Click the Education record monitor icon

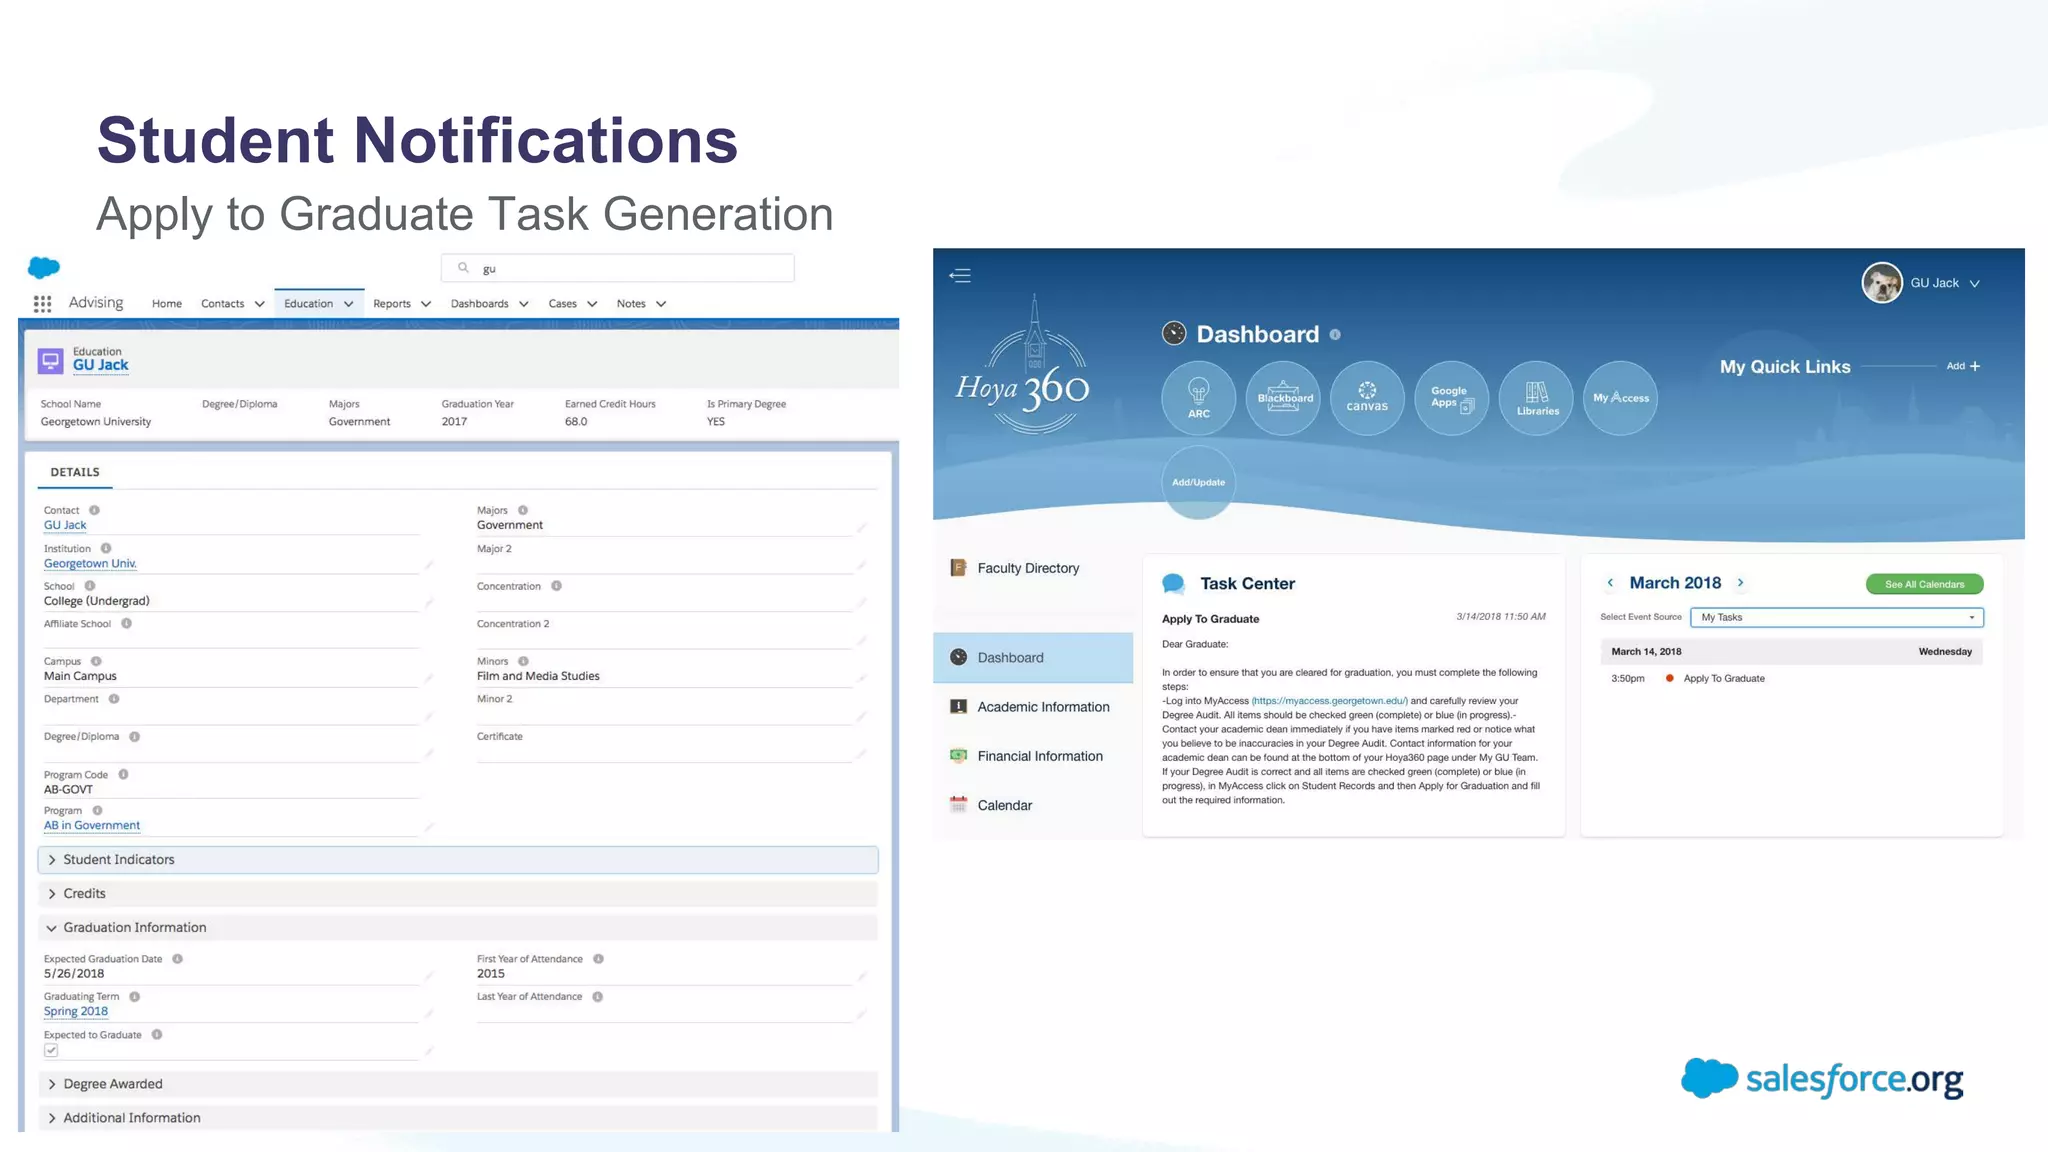pos(50,360)
